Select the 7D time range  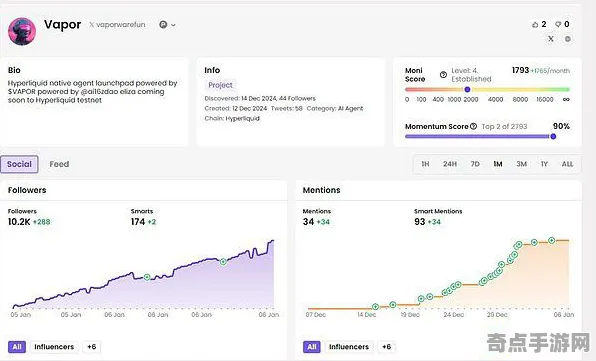click(x=475, y=164)
